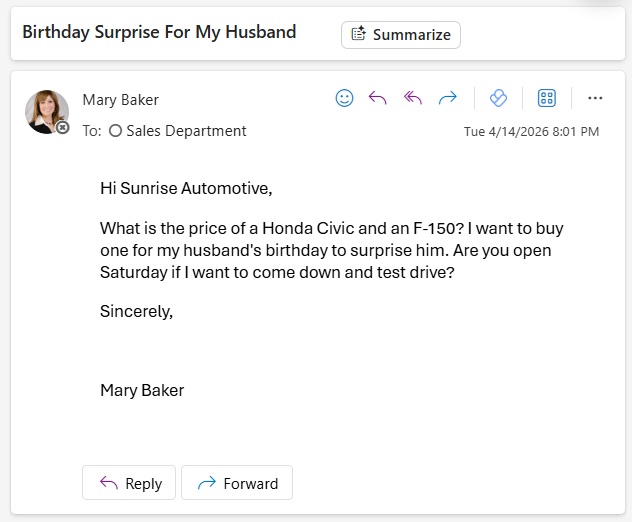The height and width of the screenshot is (522, 632).
Task: Click the Mary Baker signature text
Action: click(142, 390)
